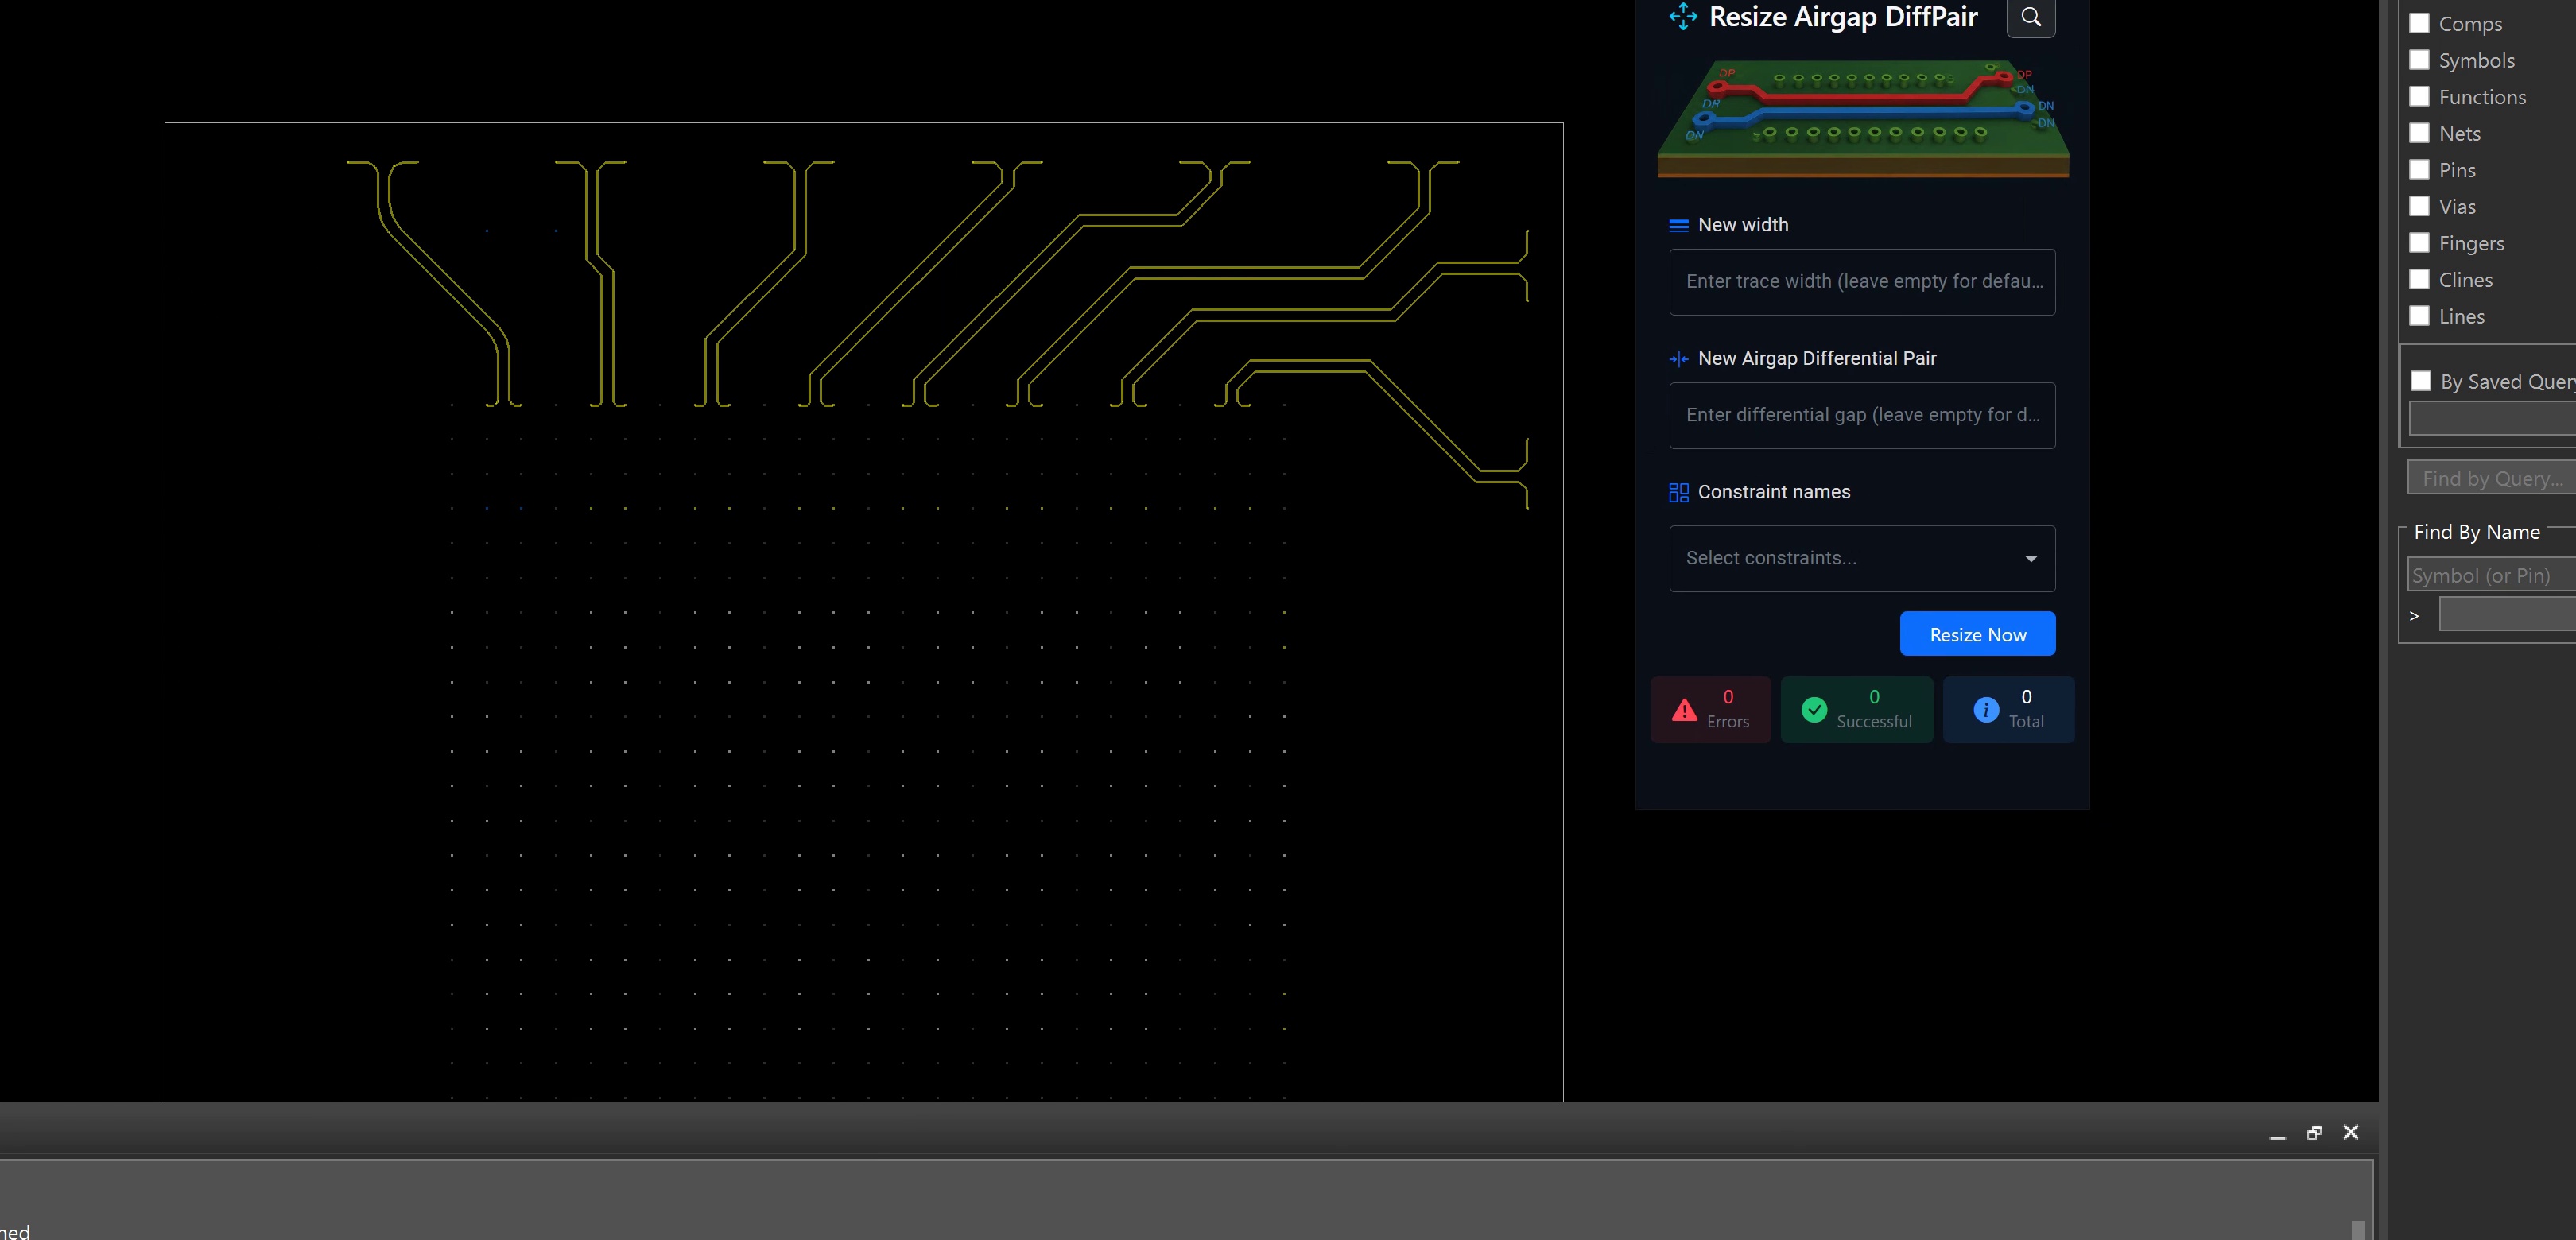
Task: Click the differential pair PCB preview image
Action: coord(1863,118)
